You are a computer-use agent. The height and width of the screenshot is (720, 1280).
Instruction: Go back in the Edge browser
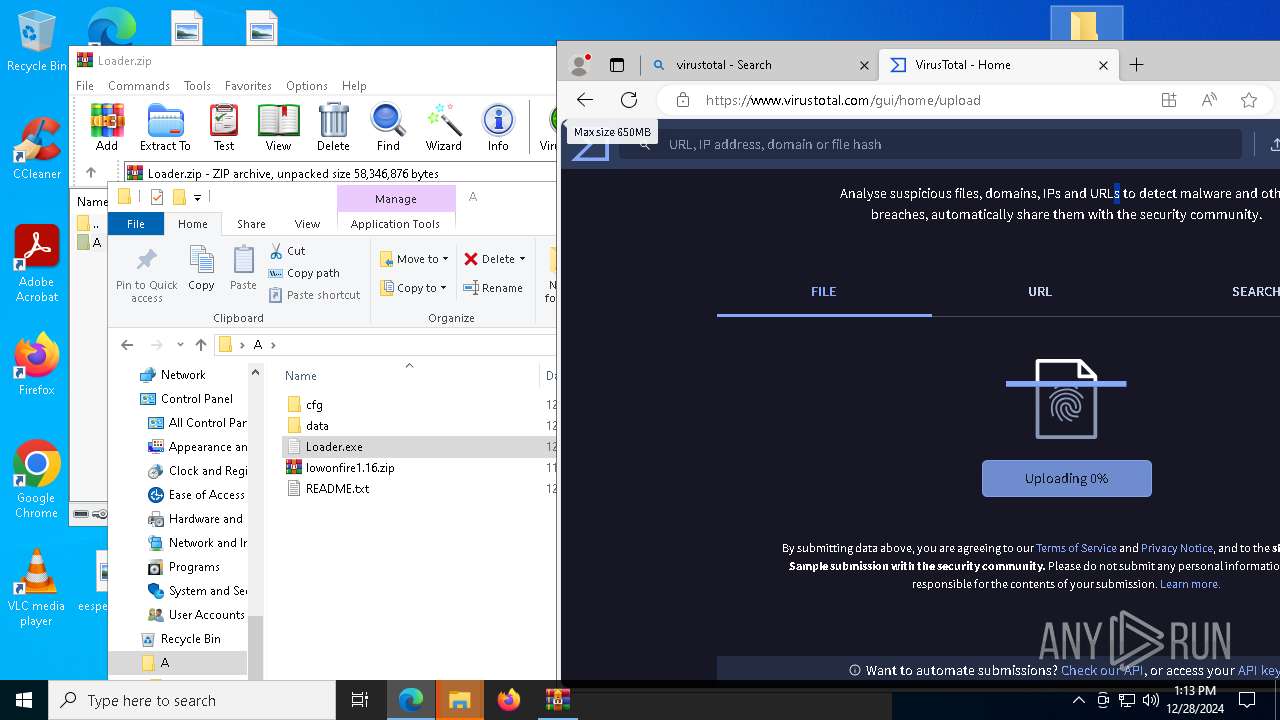585,100
